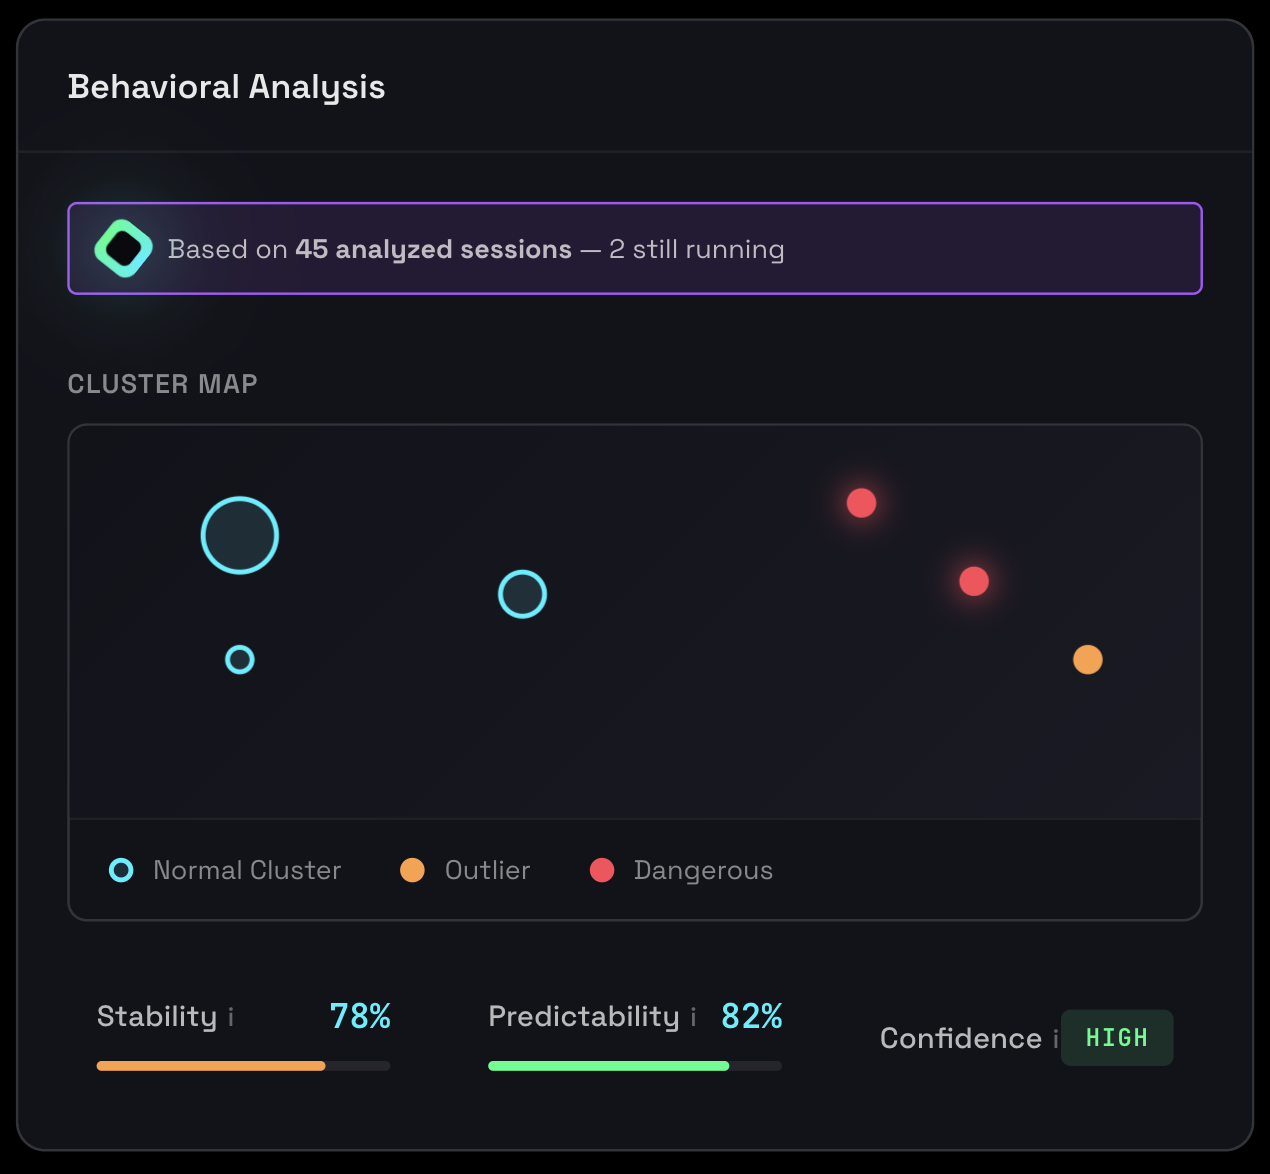1270x1174 pixels.
Task: Click the analyzed sessions banner area
Action: (635, 248)
